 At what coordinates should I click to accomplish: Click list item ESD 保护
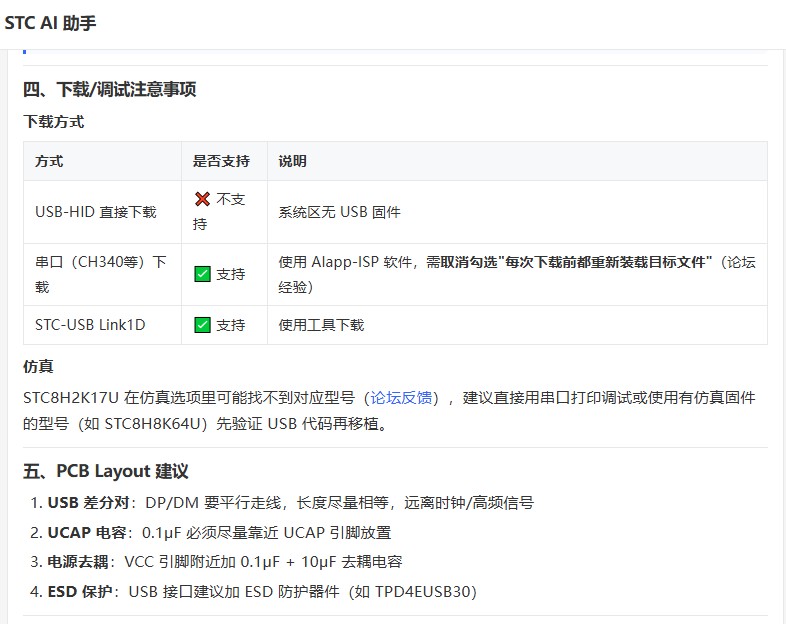point(253,591)
